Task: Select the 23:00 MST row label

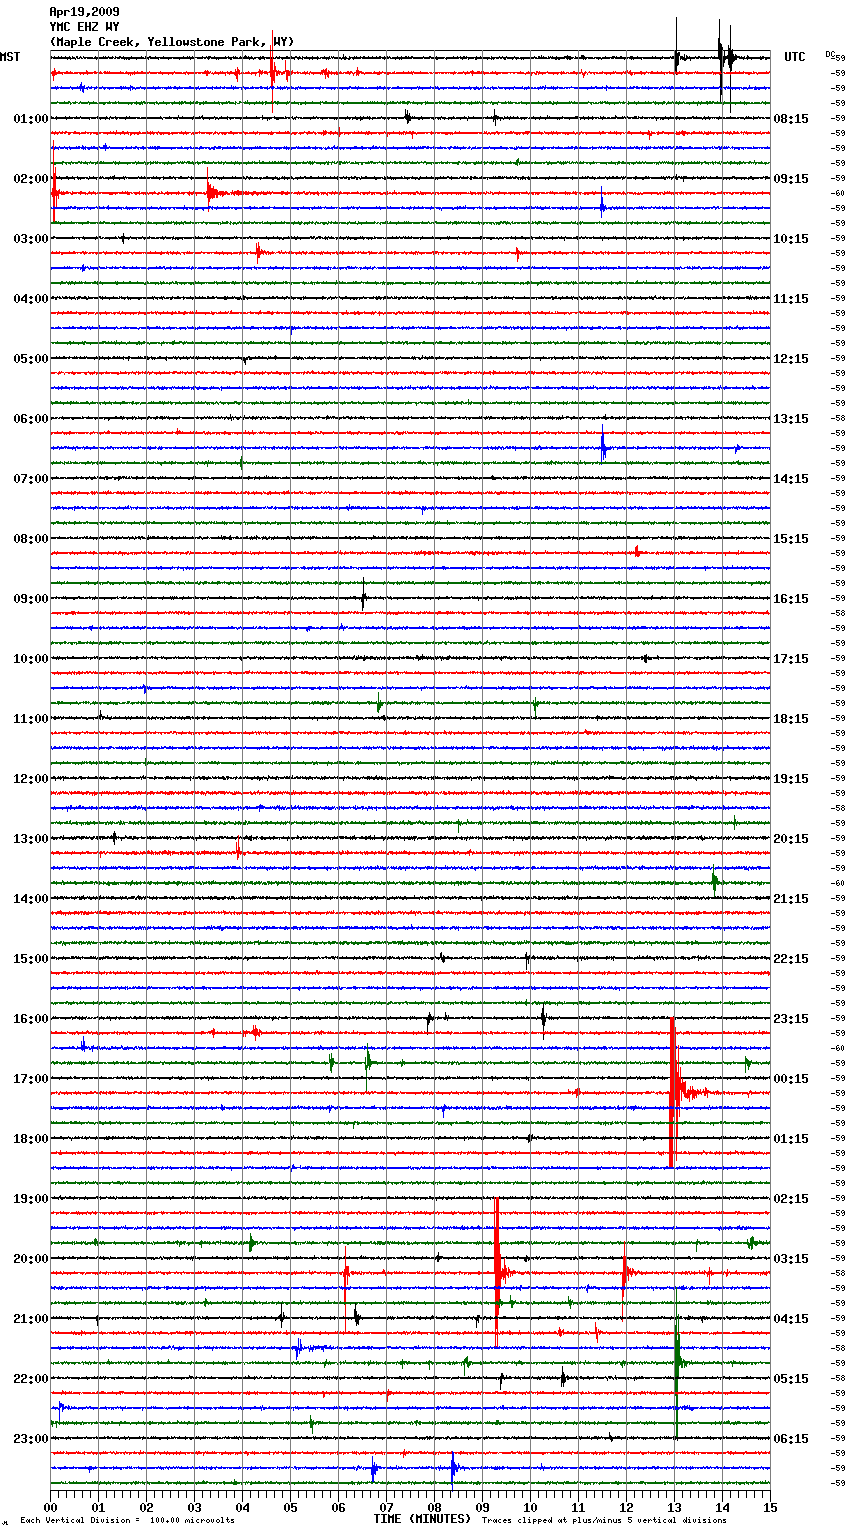Action: point(31,1439)
